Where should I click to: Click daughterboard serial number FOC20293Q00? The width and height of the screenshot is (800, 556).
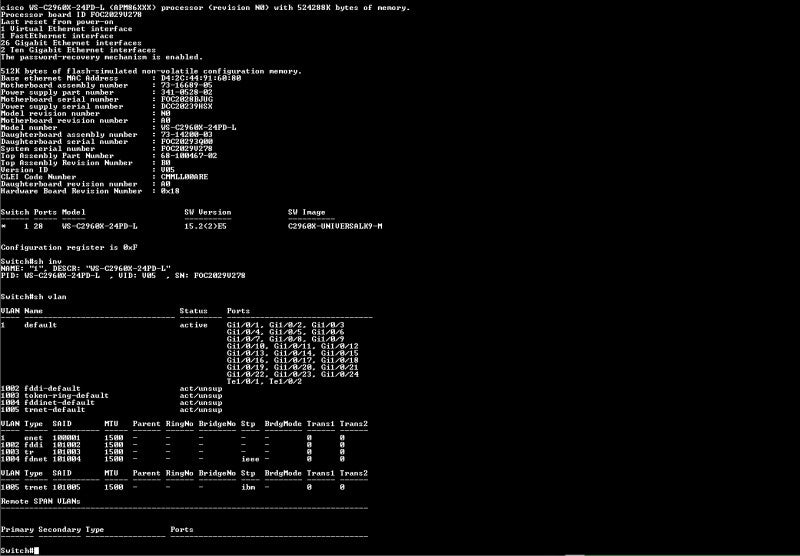187,142
